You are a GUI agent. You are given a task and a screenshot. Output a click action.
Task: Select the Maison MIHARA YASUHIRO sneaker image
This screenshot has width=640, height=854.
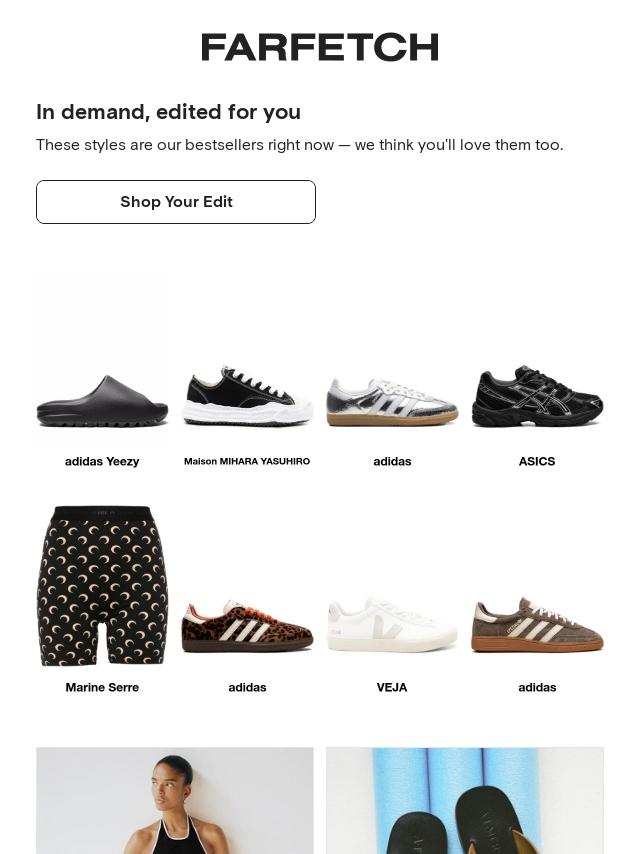pos(247,396)
